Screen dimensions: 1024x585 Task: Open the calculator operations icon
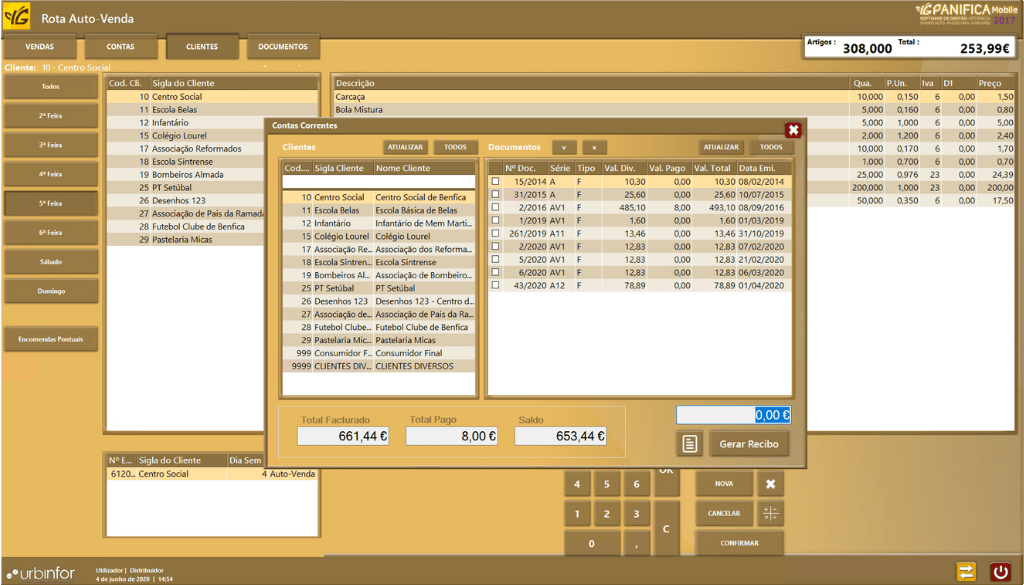coord(770,513)
